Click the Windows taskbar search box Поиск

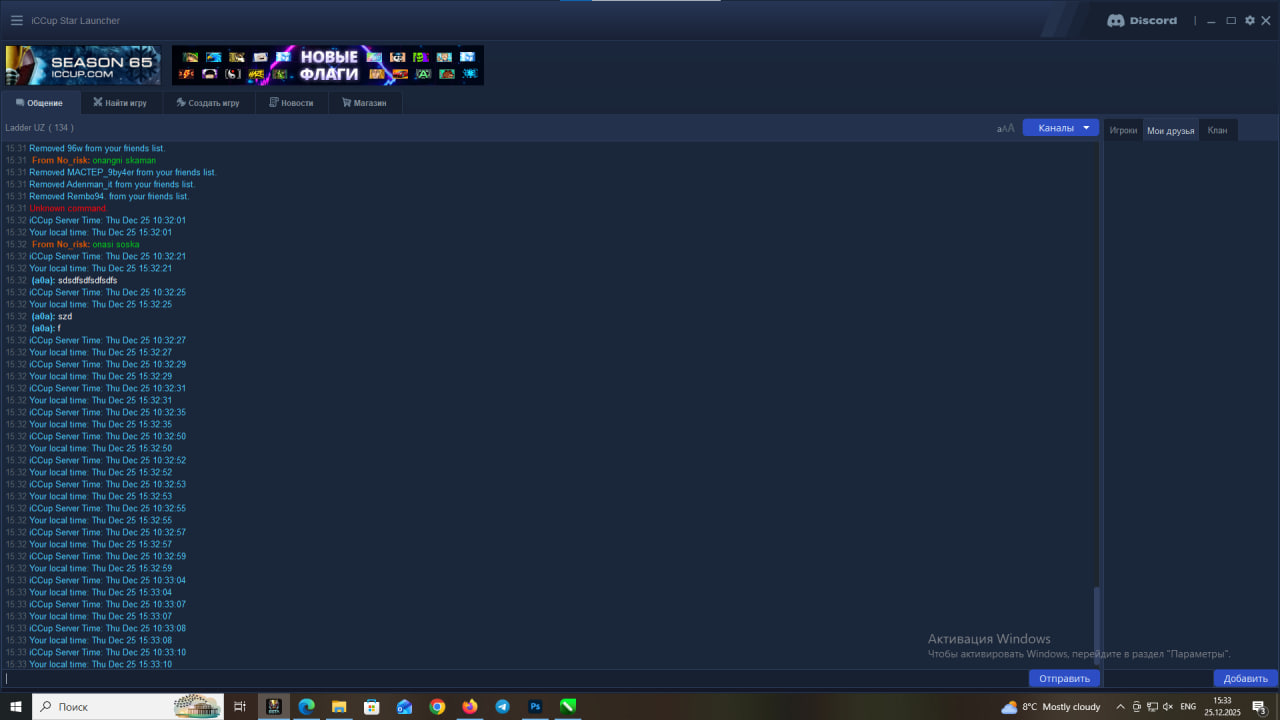128,706
